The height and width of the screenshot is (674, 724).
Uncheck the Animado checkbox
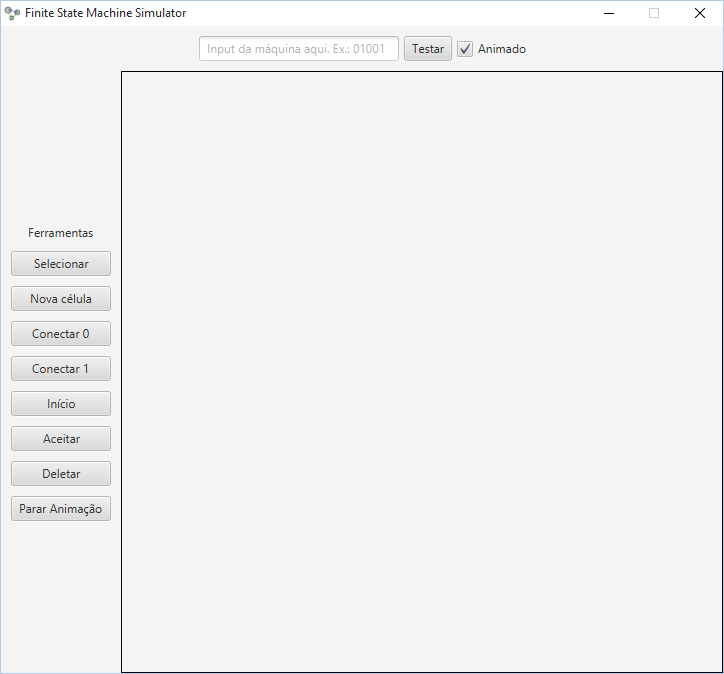[x=465, y=49]
